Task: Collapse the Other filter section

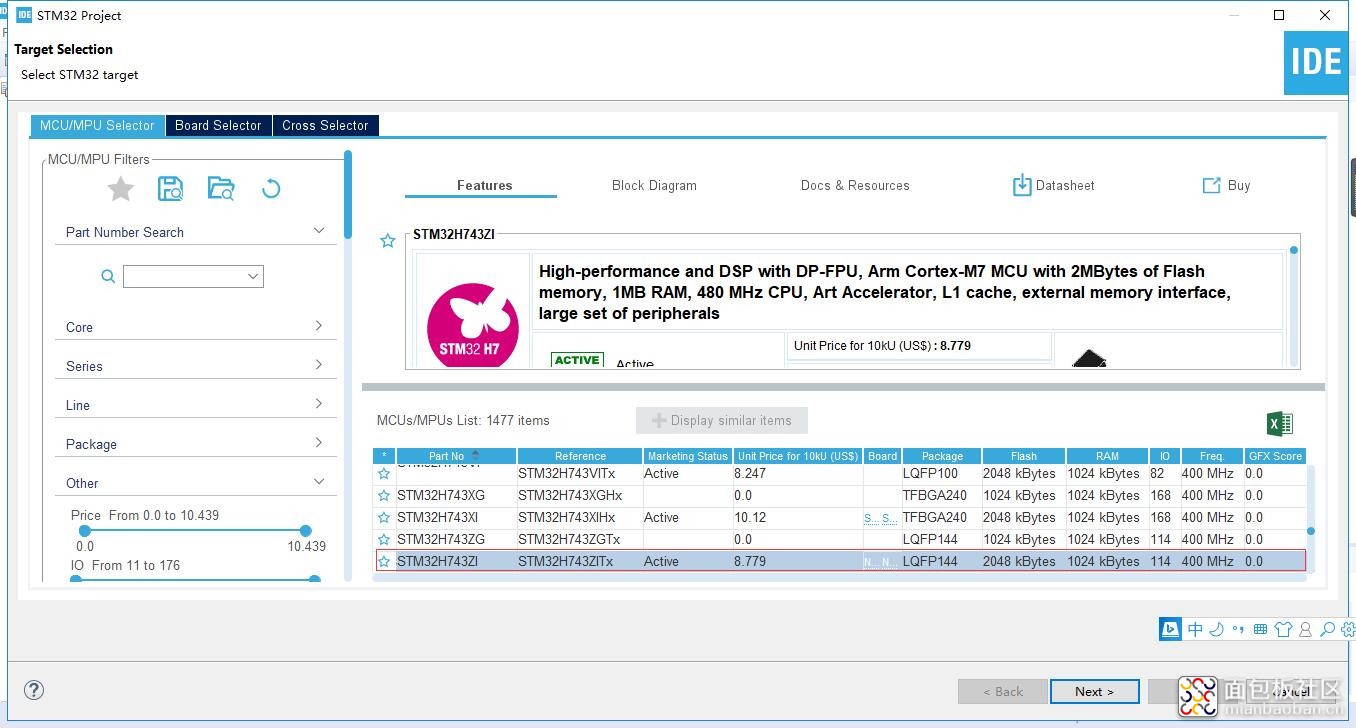Action: (319, 482)
